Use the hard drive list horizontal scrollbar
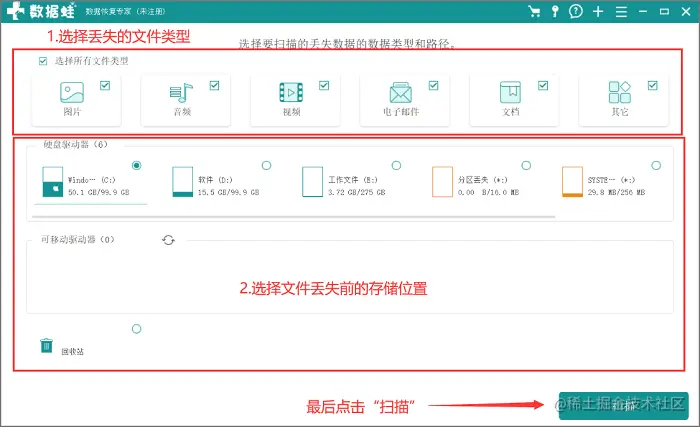 coord(294,217)
